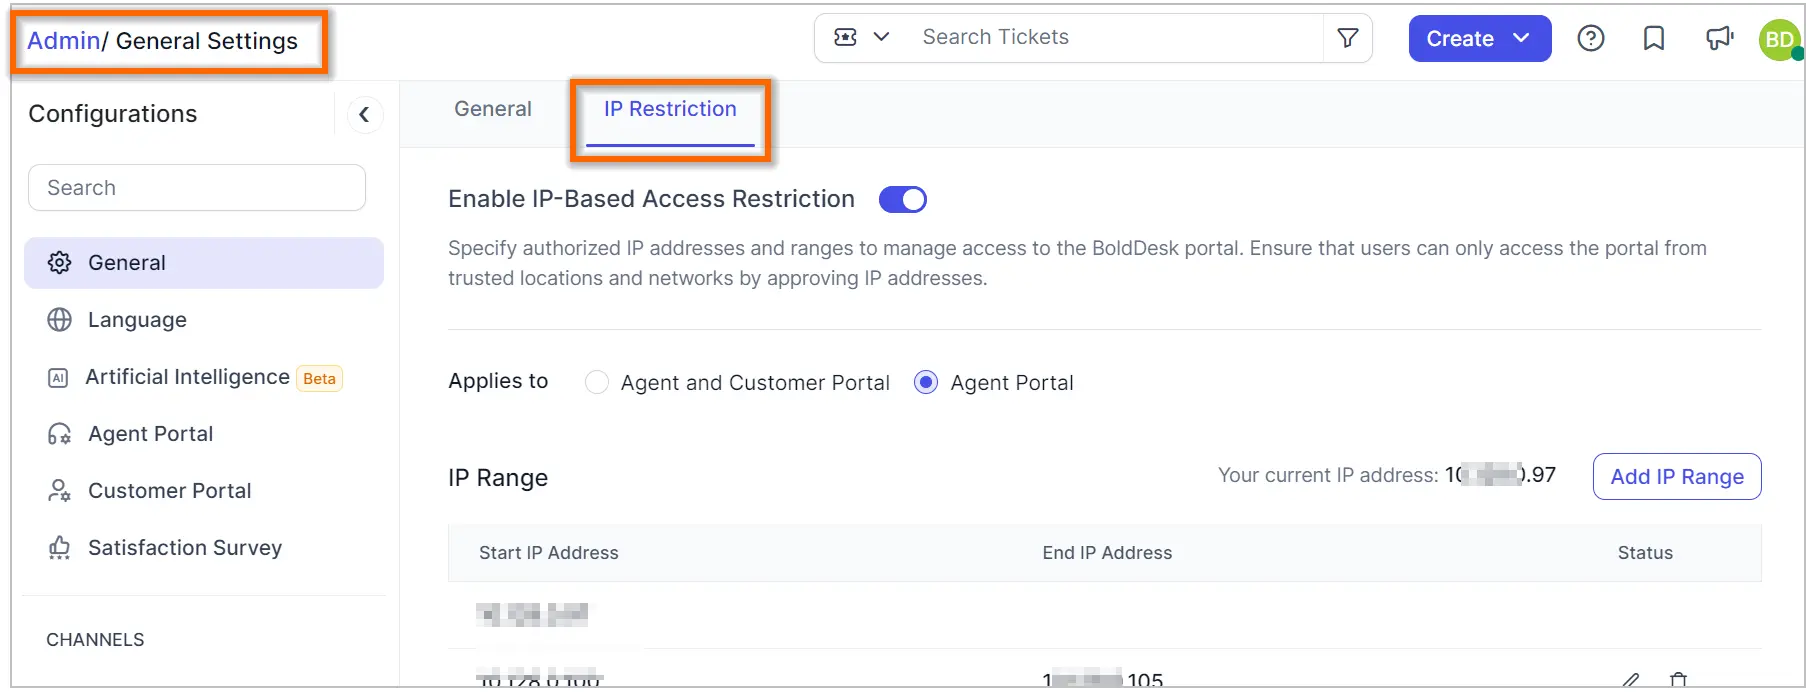Expand the Create button dropdown arrow
Viewport: 1806px width, 694px height.
click(1522, 38)
